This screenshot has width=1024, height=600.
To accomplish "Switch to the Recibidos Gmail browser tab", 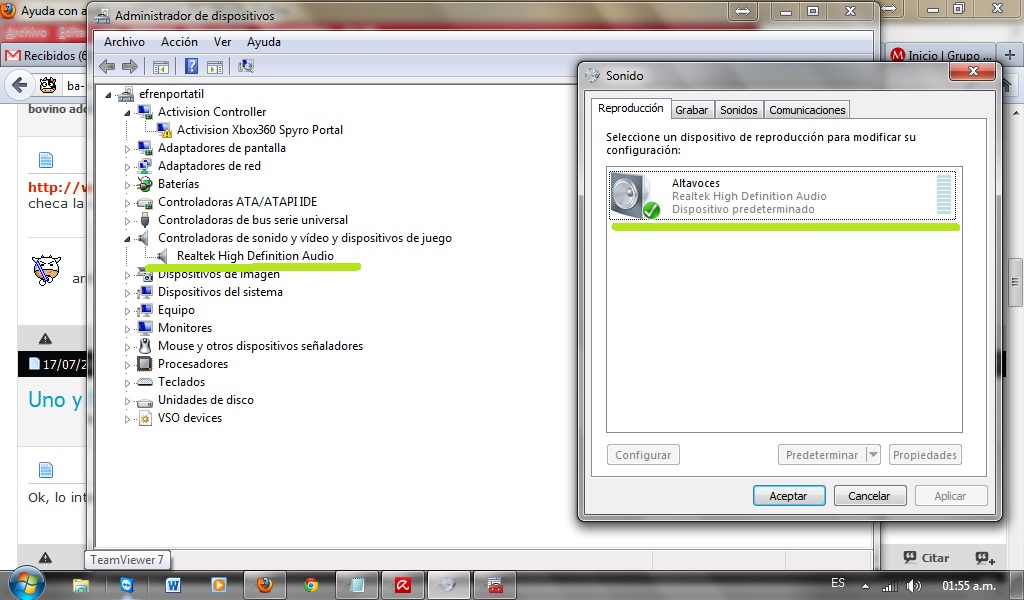I will pyautogui.click(x=44, y=55).
